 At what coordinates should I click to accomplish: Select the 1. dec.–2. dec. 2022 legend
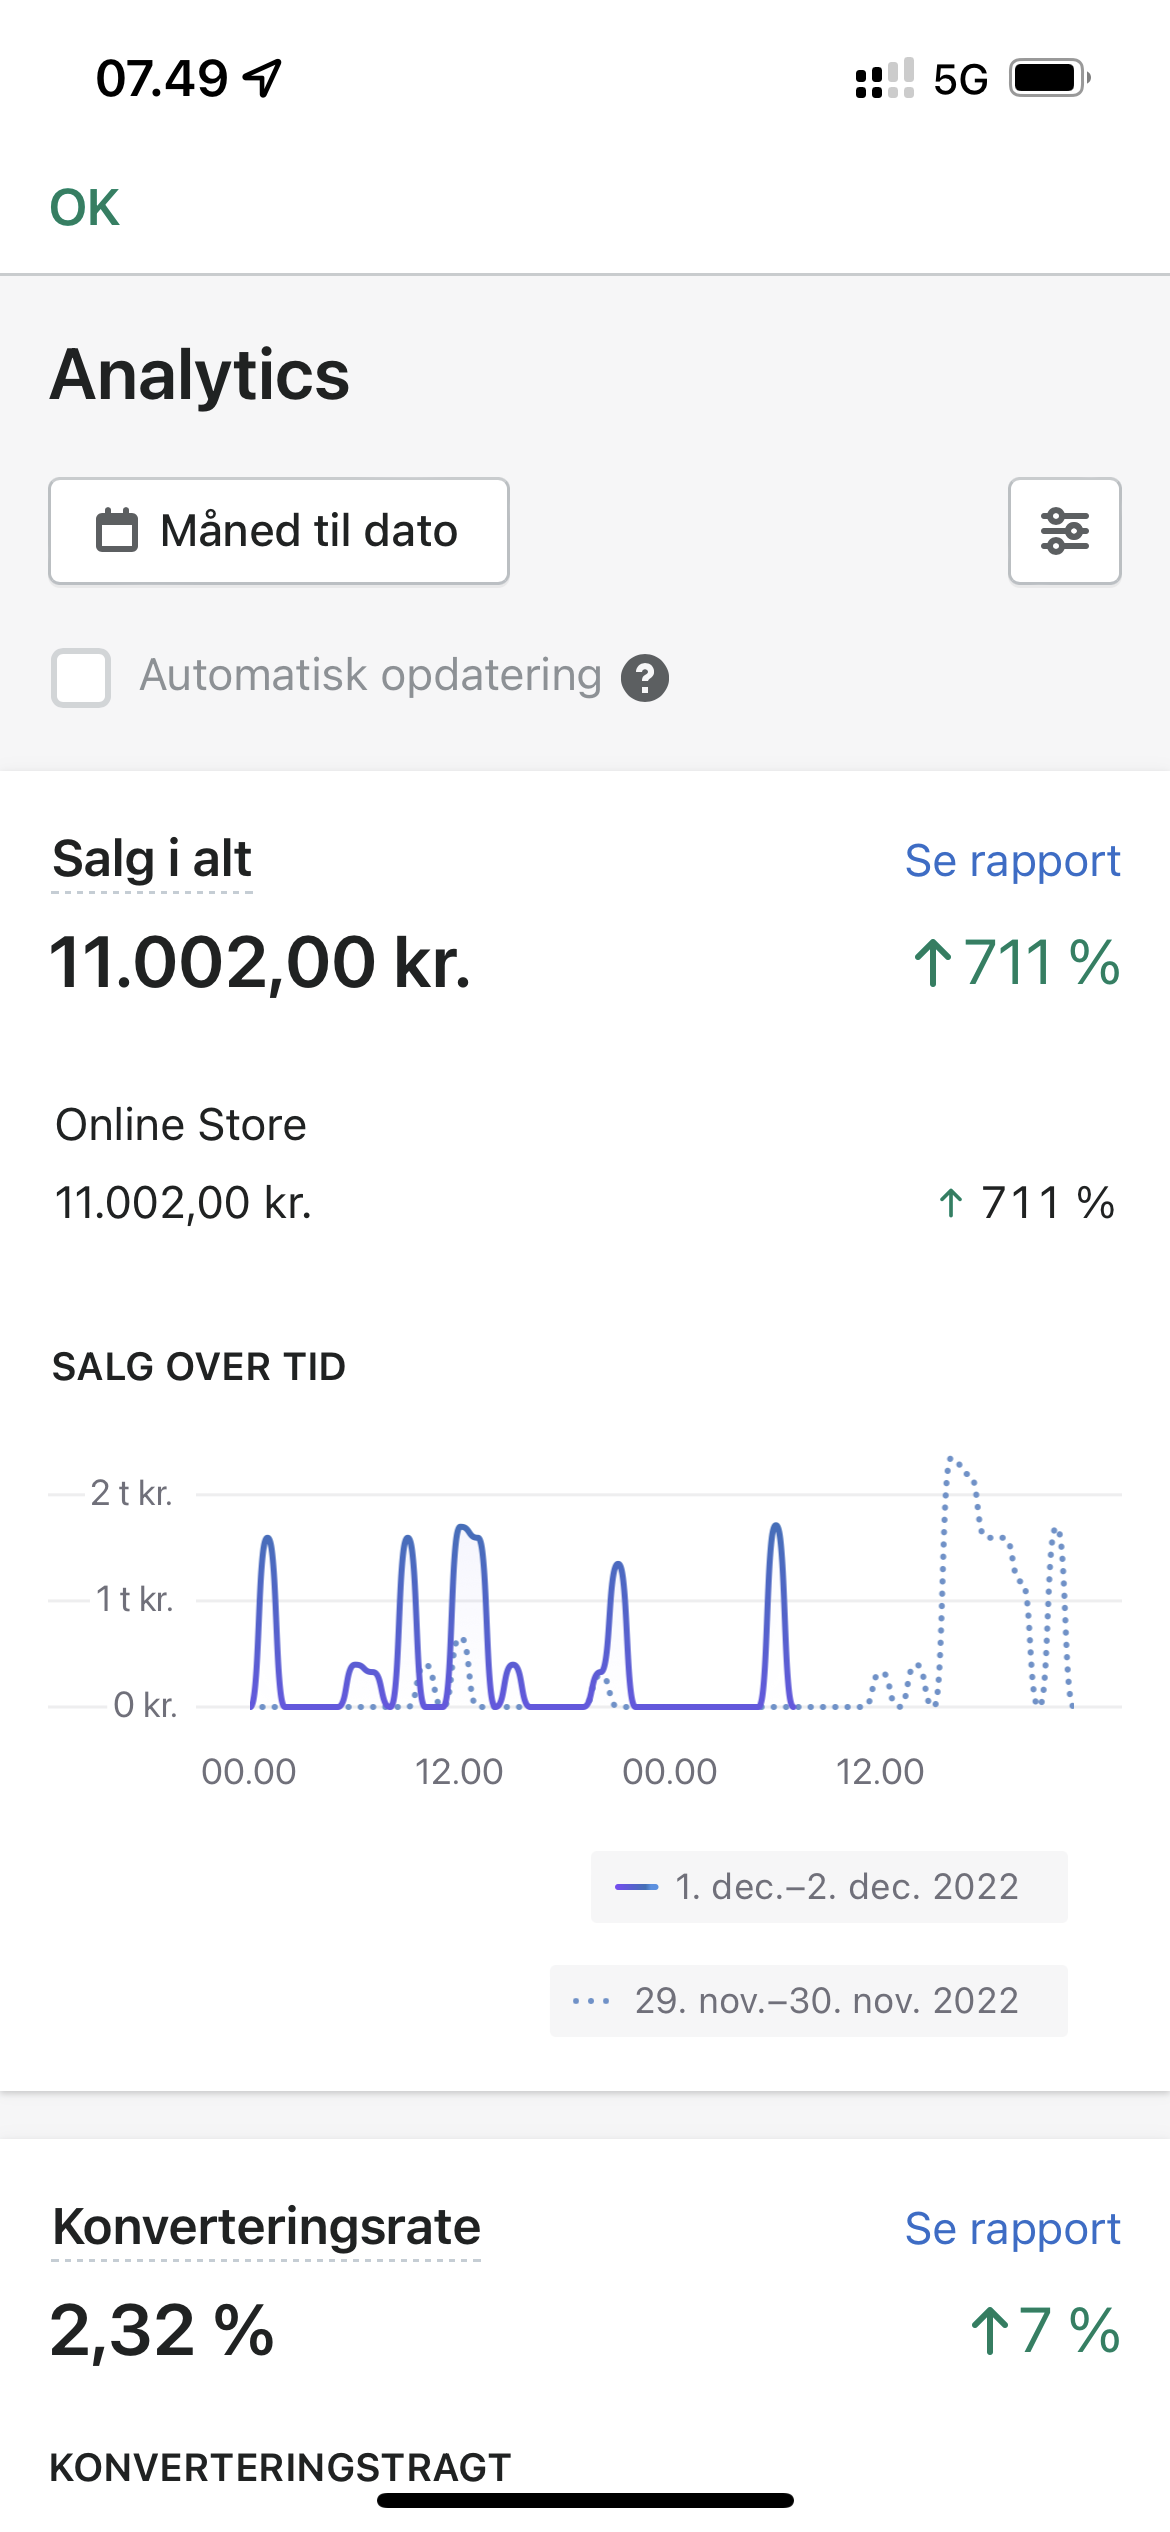click(x=829, y=1887)
